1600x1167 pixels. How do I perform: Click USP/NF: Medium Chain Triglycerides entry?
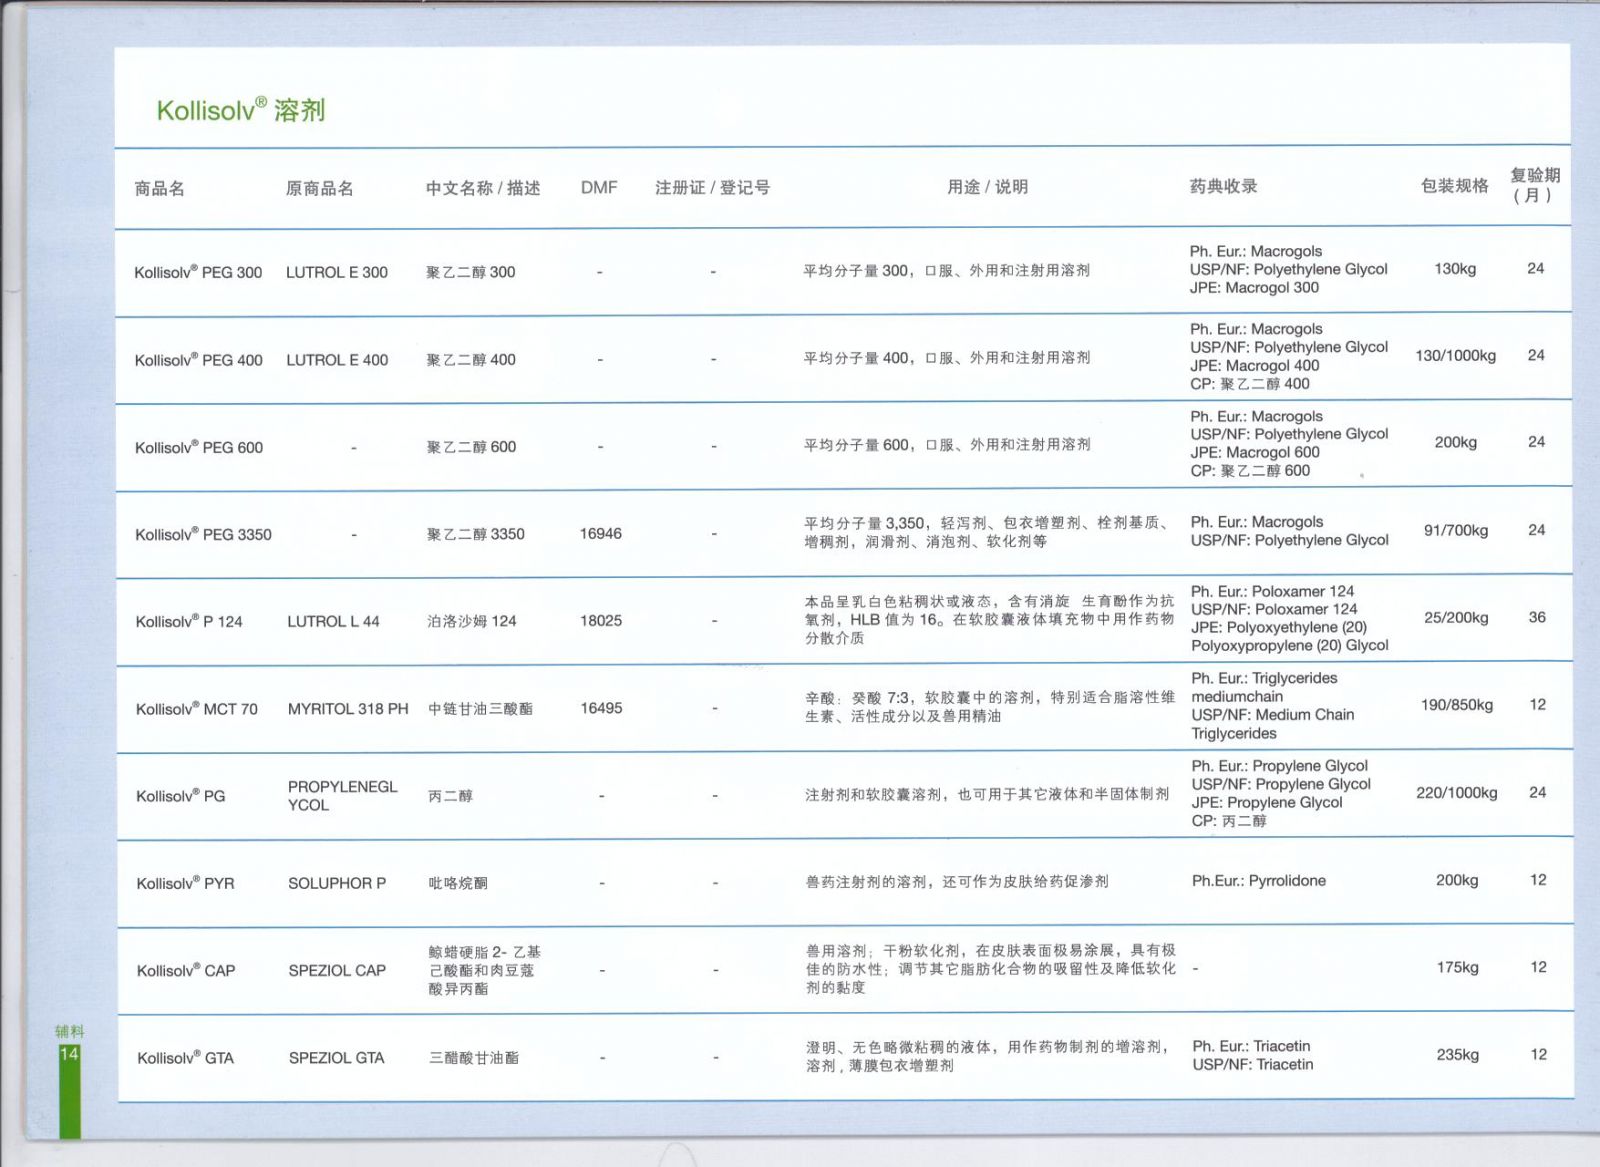point(1273,724)
